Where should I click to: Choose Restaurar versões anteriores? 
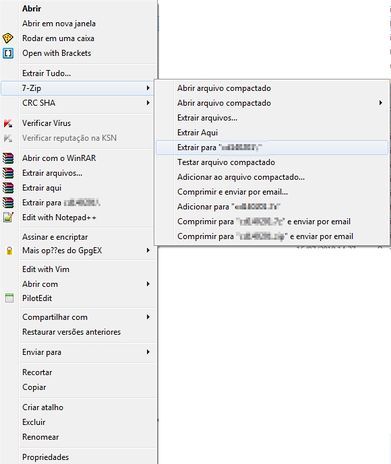point(71,332)
